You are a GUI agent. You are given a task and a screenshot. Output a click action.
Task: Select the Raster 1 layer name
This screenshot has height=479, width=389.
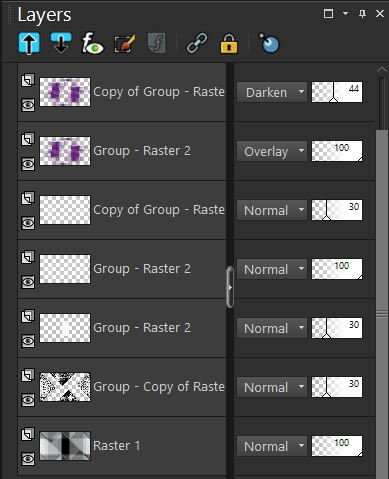pos(117,446)
